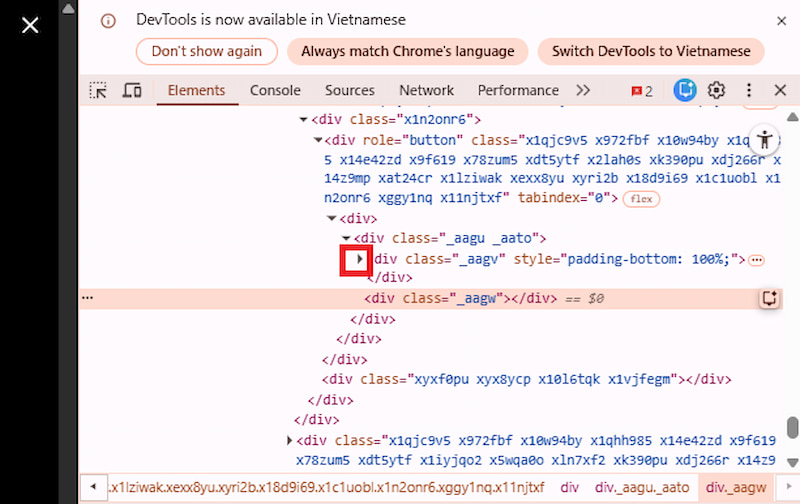Click the "Don't show again" button
Screen dimensions: 800x504
[x=207, y=51]
